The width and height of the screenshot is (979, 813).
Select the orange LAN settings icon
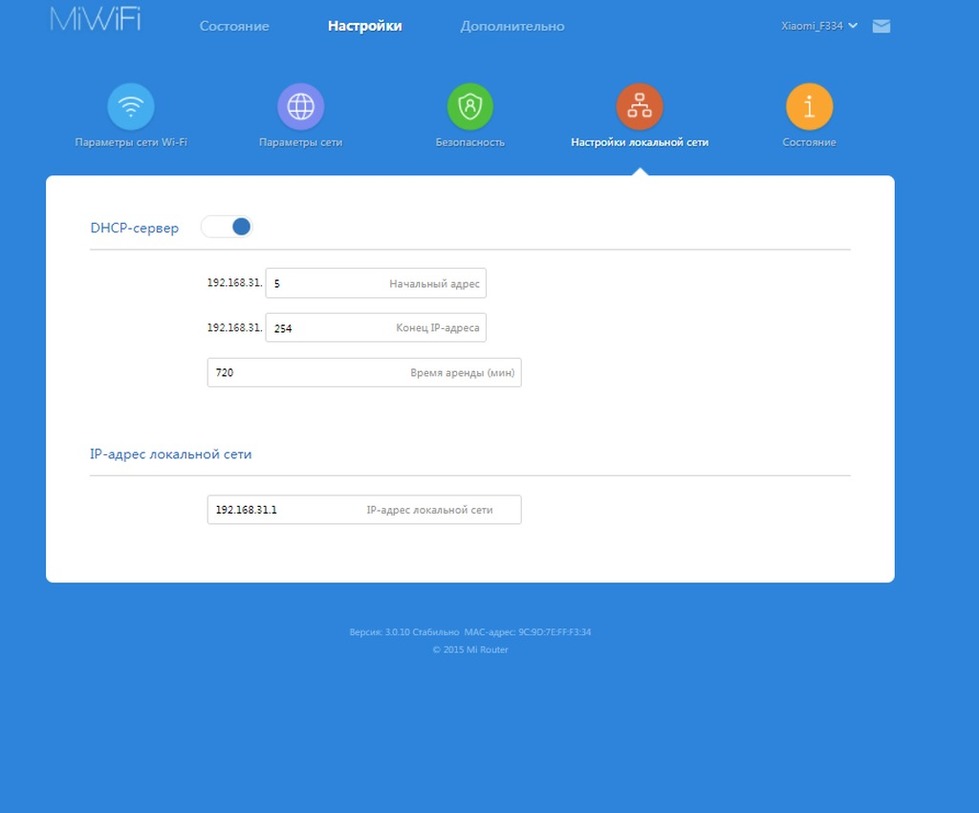639,107
